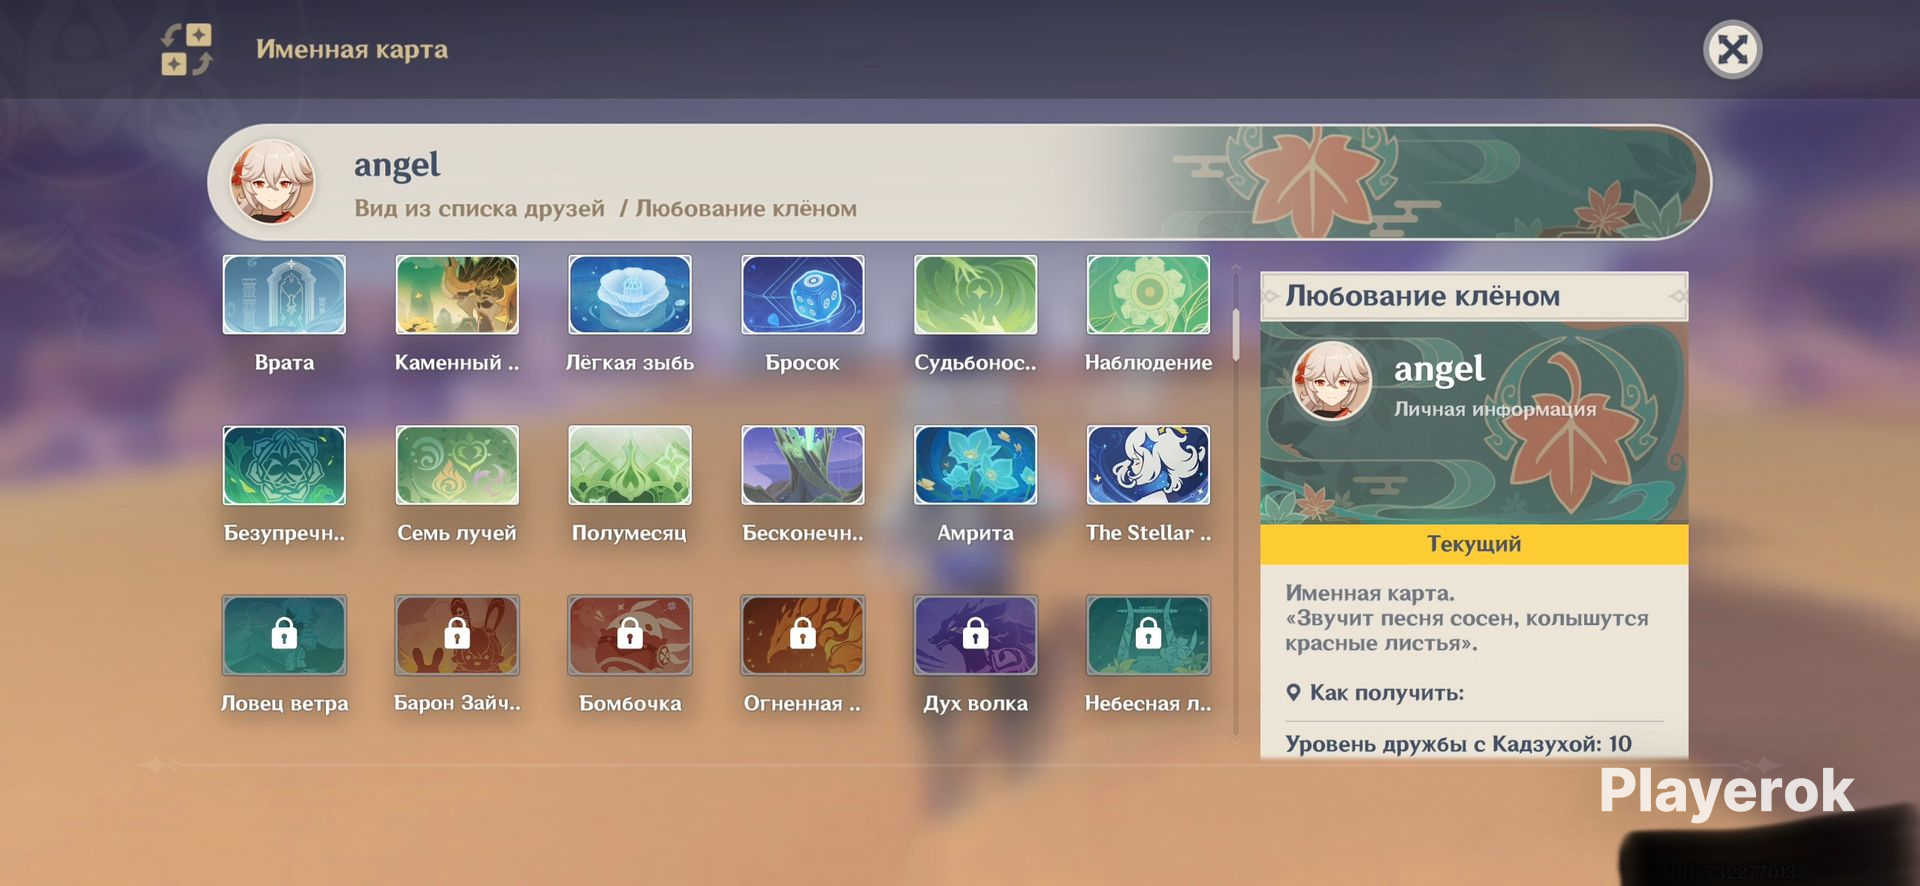Click the Именная карта header title
The width and height of the screenshot is (1920, 886).
point(352,49)
